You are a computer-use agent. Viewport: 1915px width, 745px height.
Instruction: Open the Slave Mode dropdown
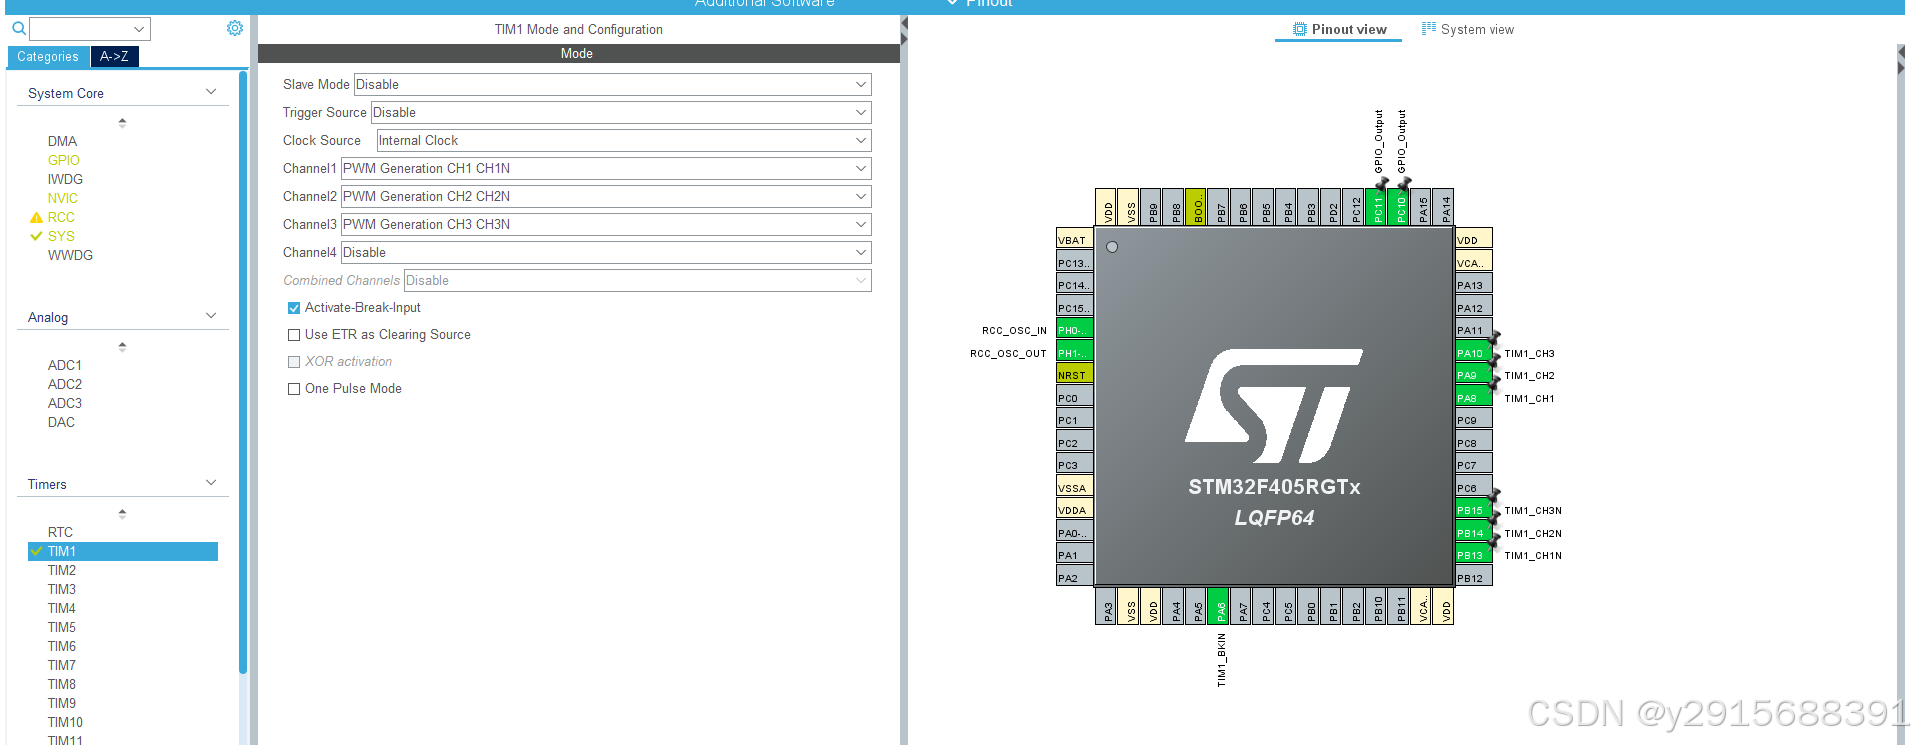(612, 85)
